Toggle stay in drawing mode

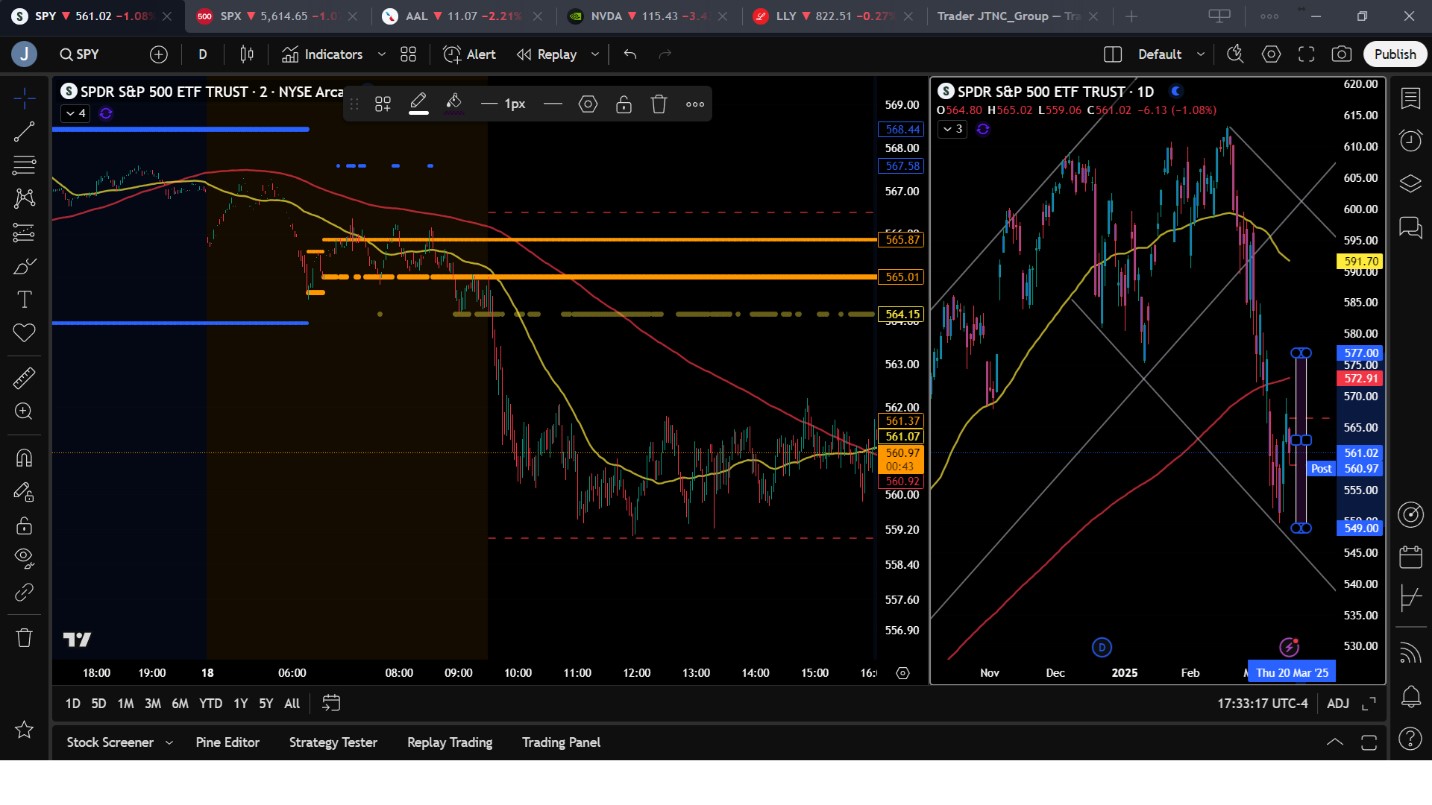pos(24,491)
